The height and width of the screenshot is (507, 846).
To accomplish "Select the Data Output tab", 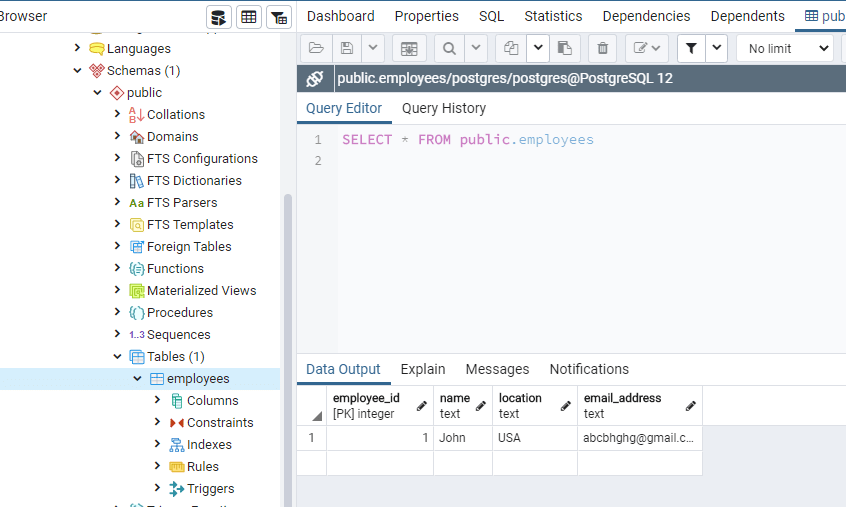I will 343,369.
